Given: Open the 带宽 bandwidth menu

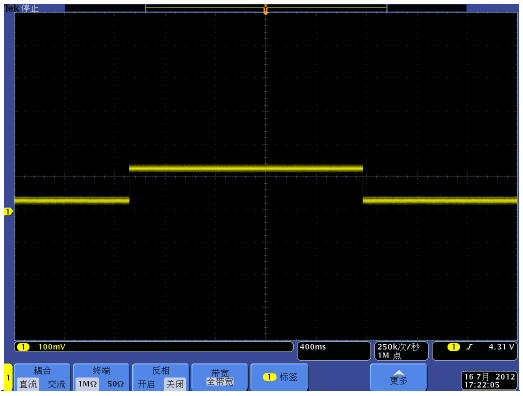Looking at the screenshot, I should tap(220, 377).
